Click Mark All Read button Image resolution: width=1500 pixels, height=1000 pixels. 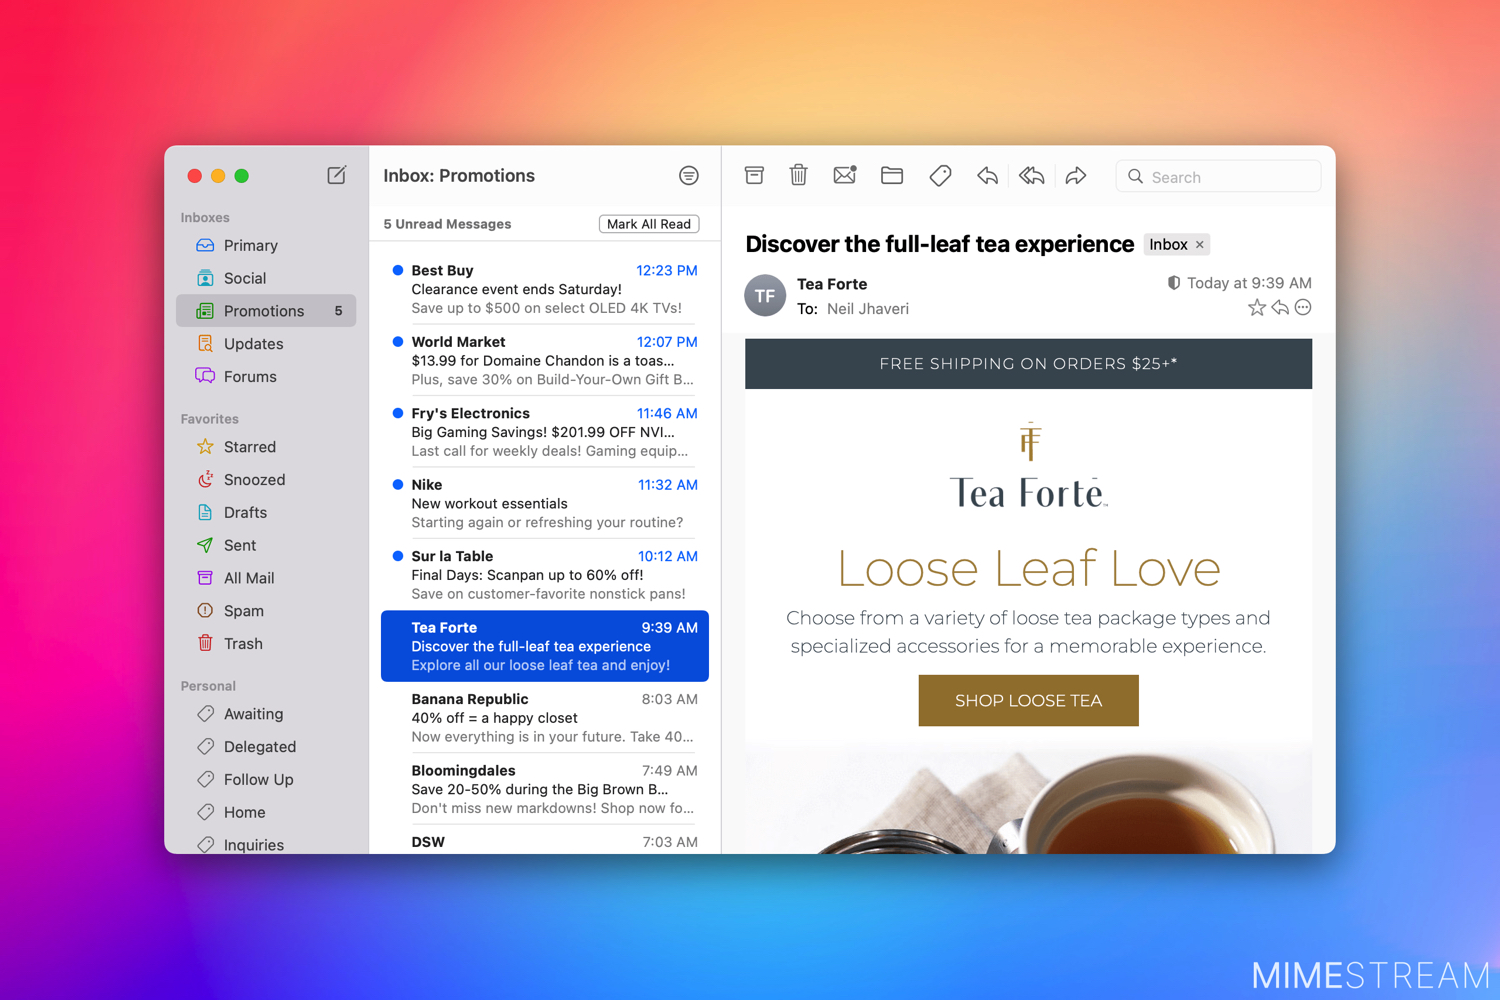pos(649,224)
